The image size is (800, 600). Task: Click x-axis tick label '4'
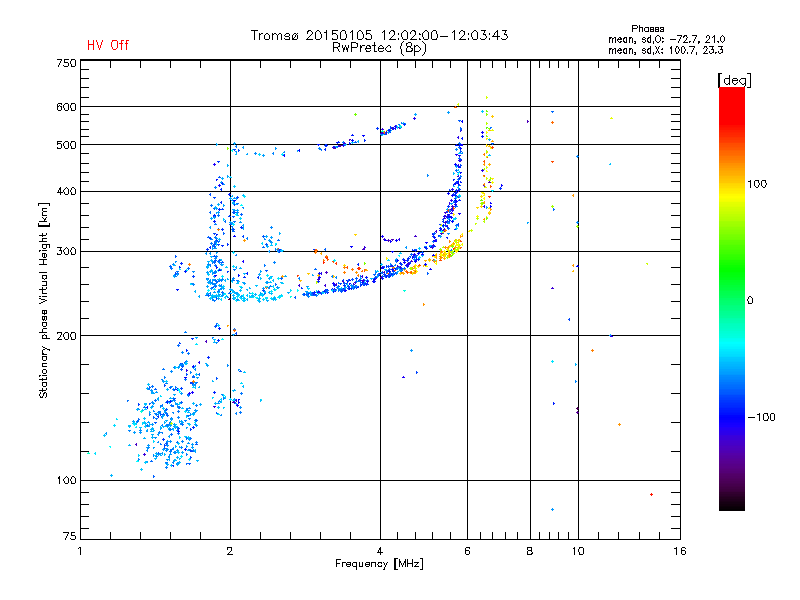380,551
